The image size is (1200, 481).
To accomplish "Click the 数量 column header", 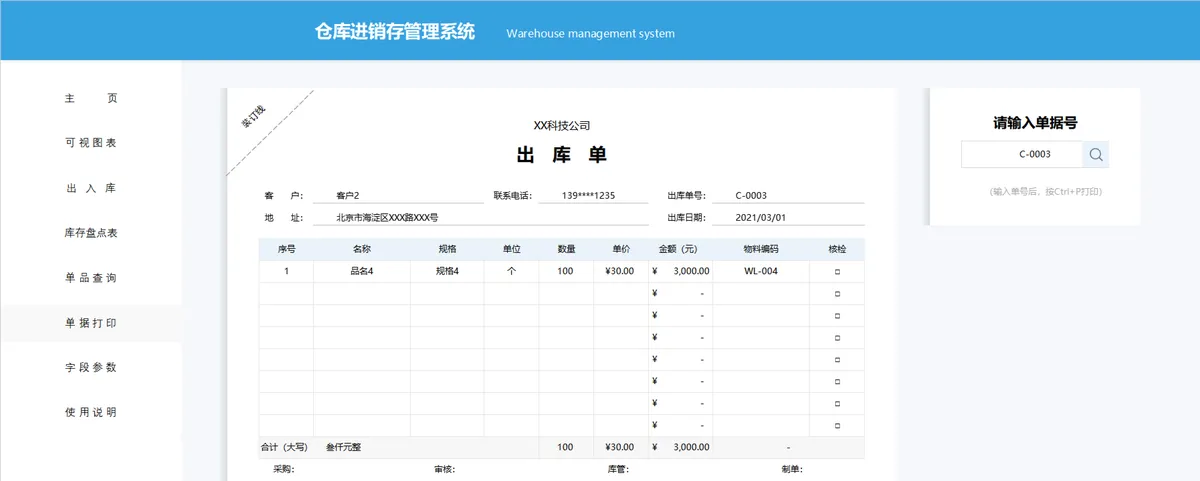I will (x=566, y=249).
